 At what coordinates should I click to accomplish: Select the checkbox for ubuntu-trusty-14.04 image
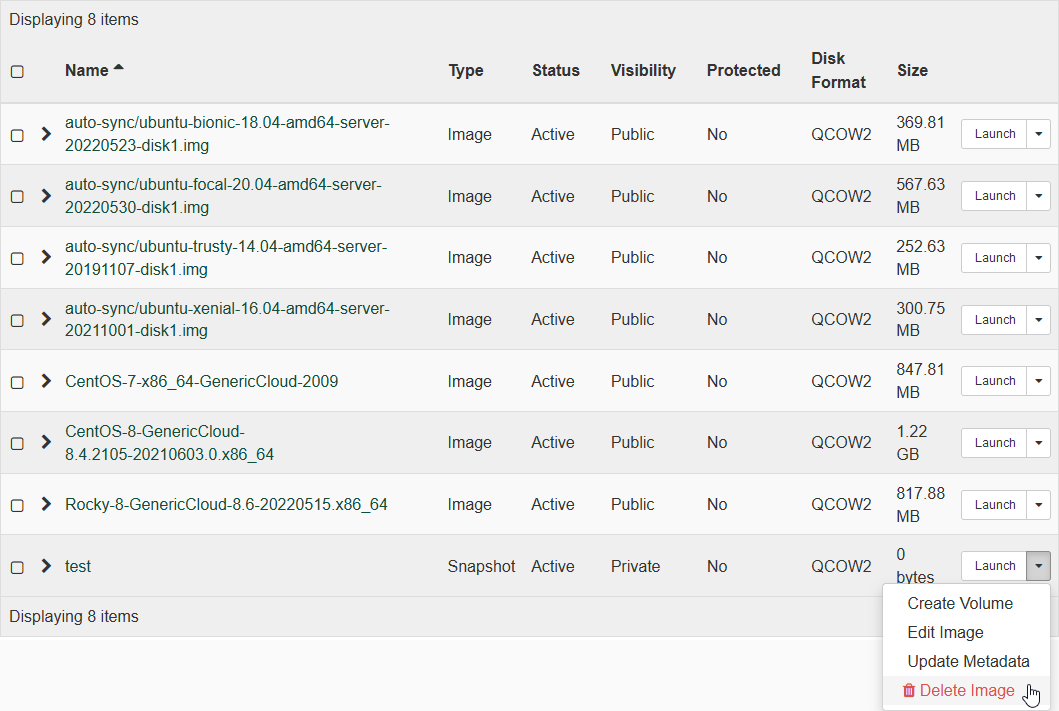click(x=17, y=258)
